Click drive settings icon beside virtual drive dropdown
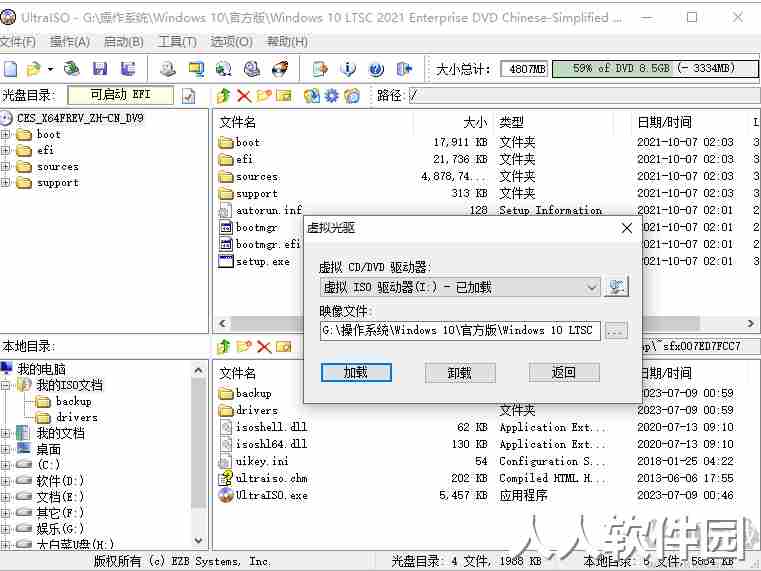This screenshot has width=761, height=571. pos(617,287)
